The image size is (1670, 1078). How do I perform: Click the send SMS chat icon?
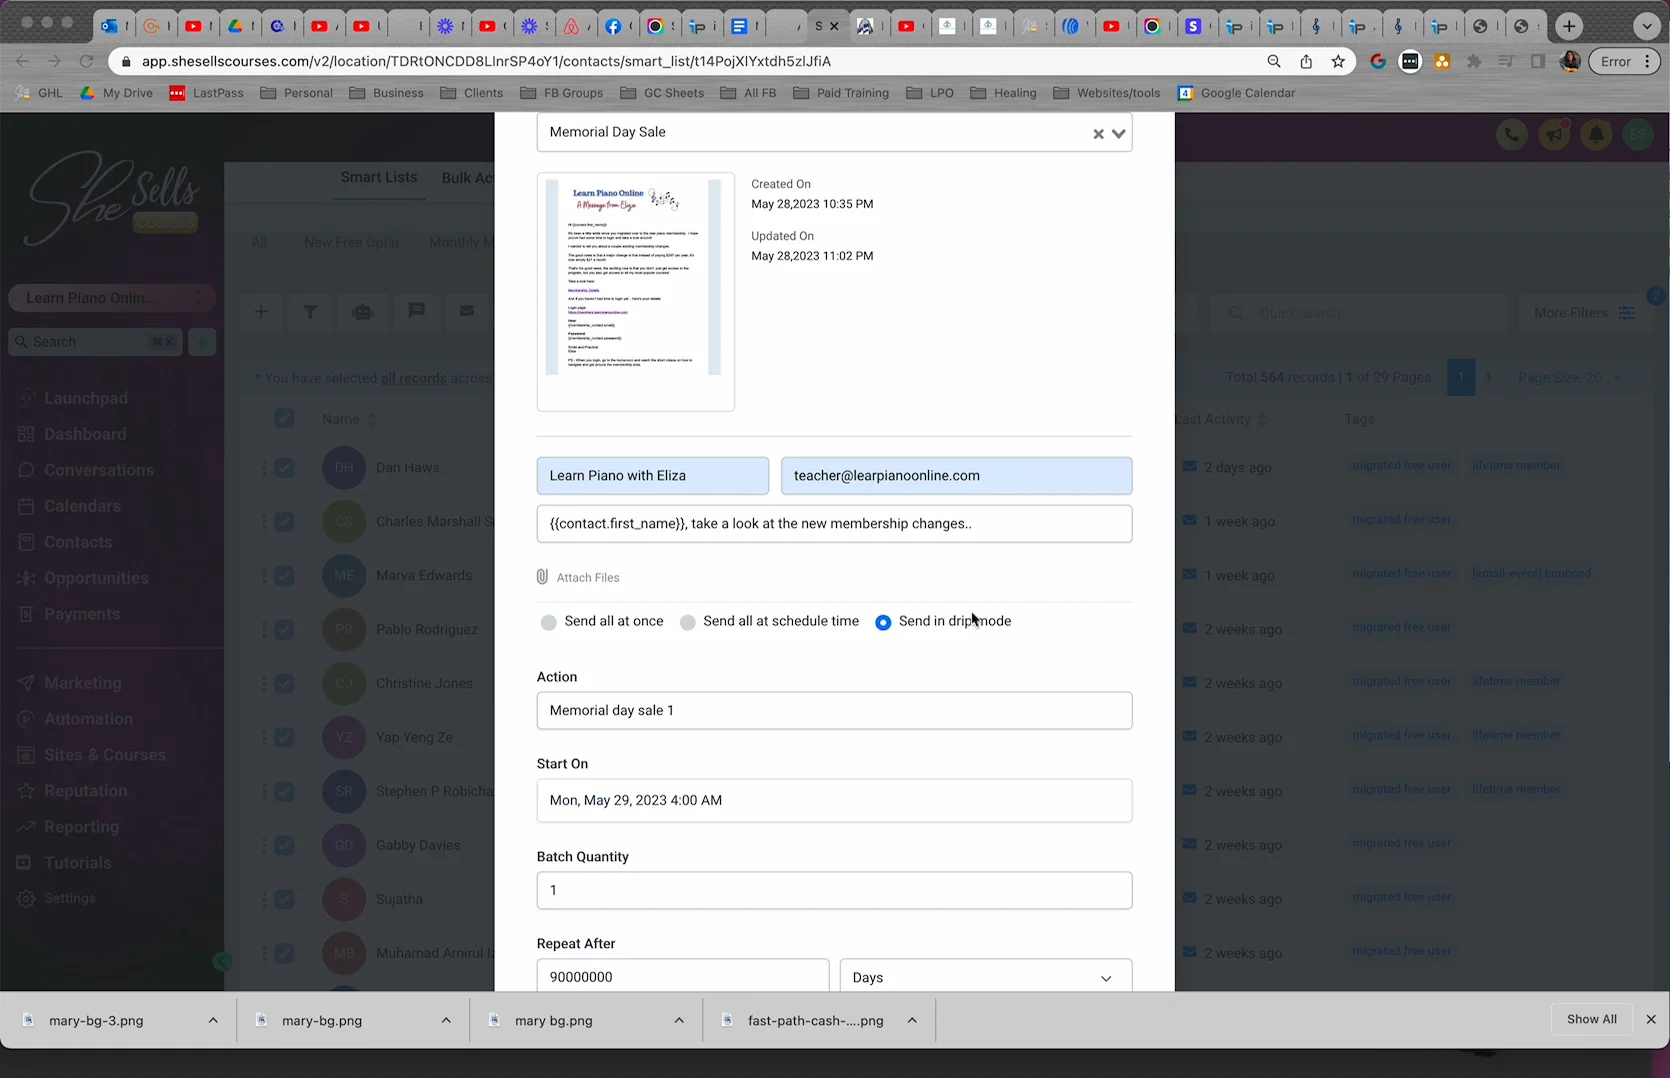[x=416, y=312]
